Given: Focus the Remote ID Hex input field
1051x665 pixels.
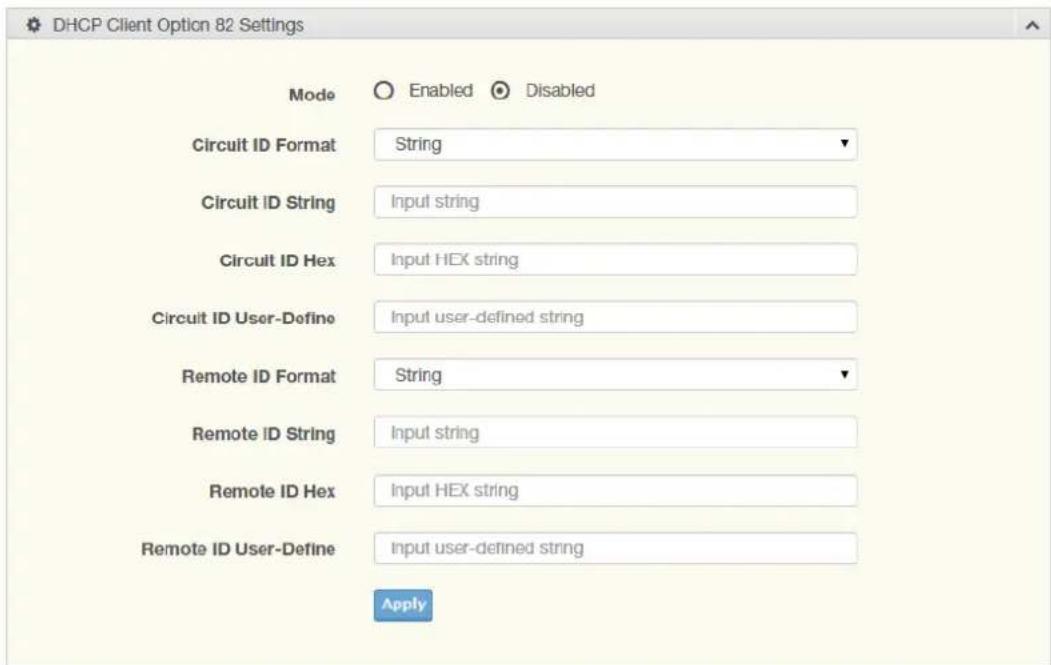Looking at the screenshot, I should 615,490.
